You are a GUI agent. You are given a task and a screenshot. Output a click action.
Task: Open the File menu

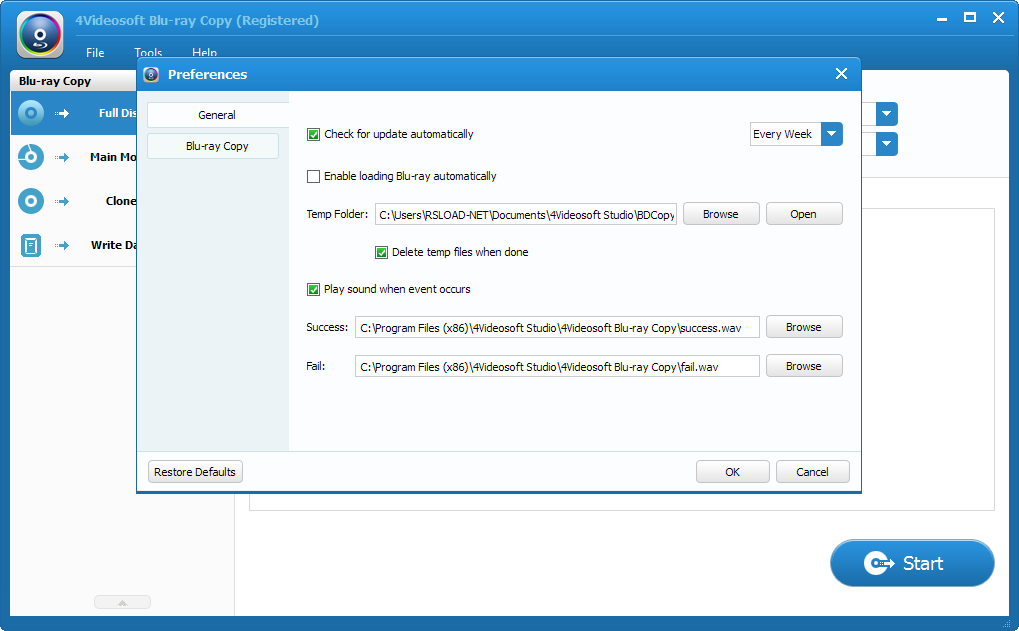[95, 53]
